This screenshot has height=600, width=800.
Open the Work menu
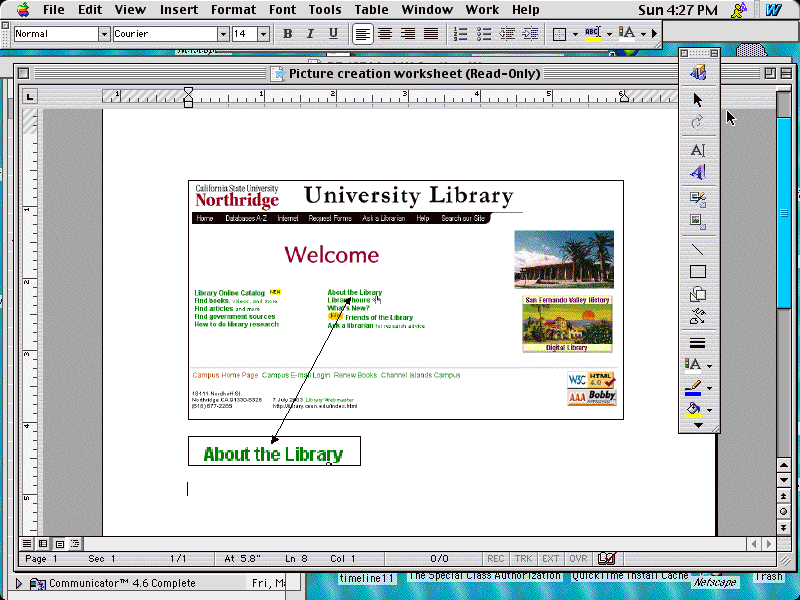pyautogui.click(x=482, y=10)
